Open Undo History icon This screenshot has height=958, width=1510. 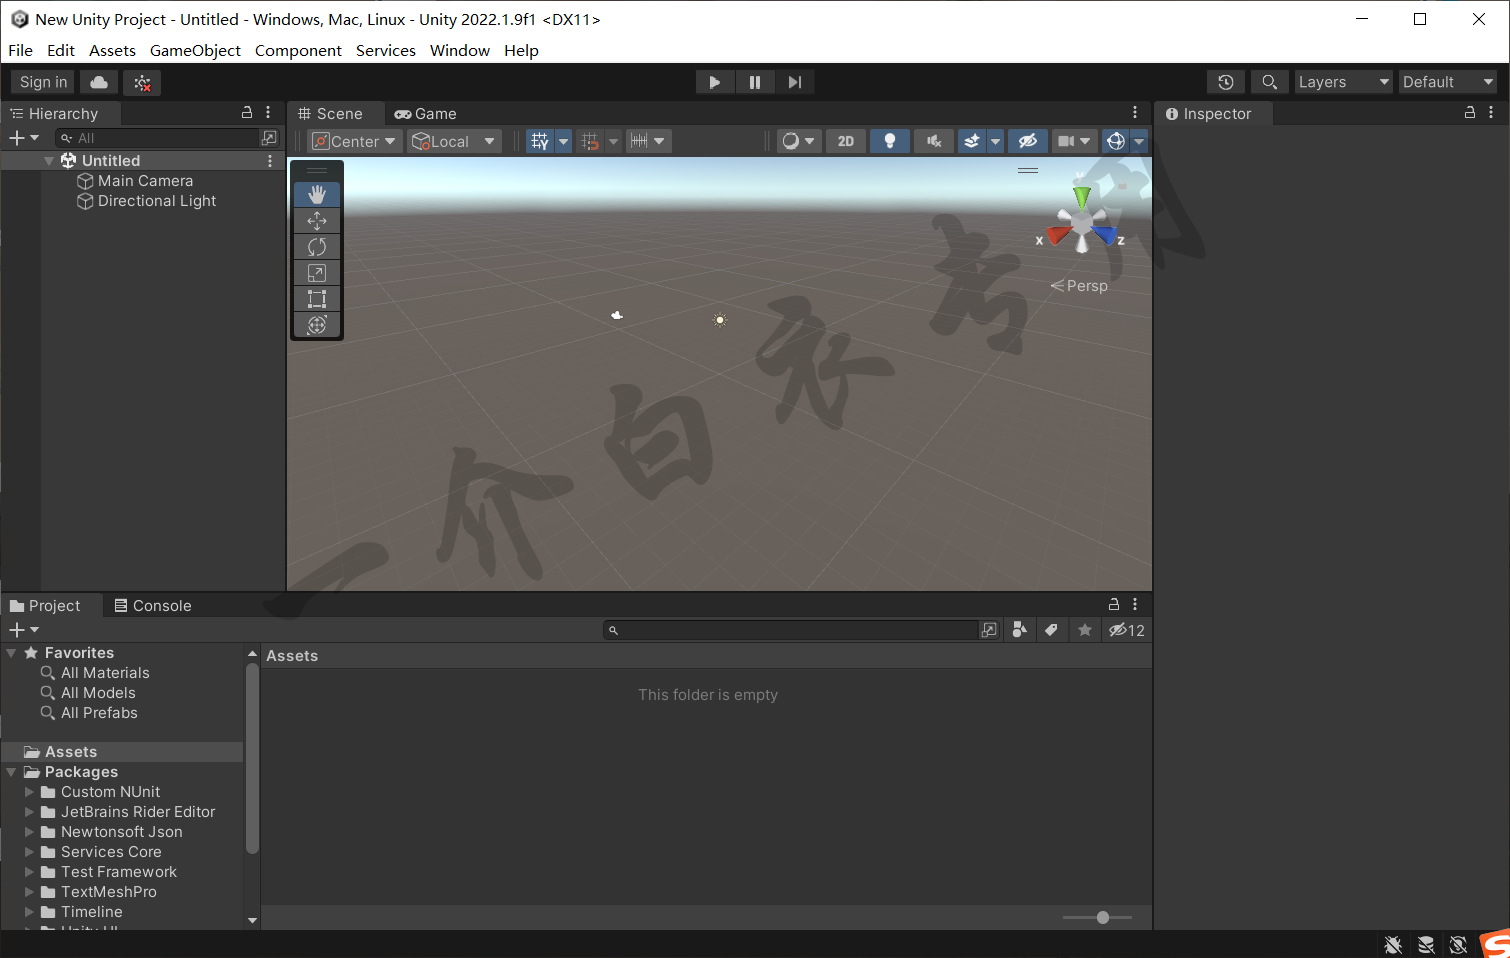point(1225,82)
